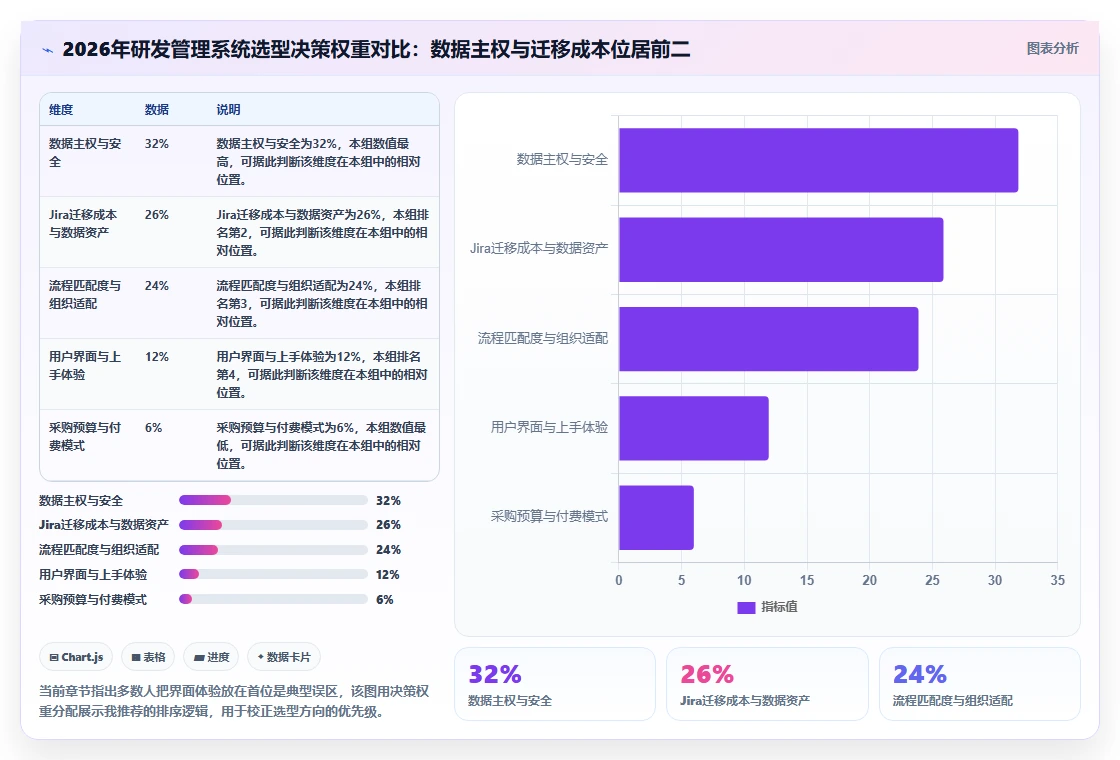
Task: Click the footnote paragraph starting 当前章节指出
Action: click(x=234, y=701)
